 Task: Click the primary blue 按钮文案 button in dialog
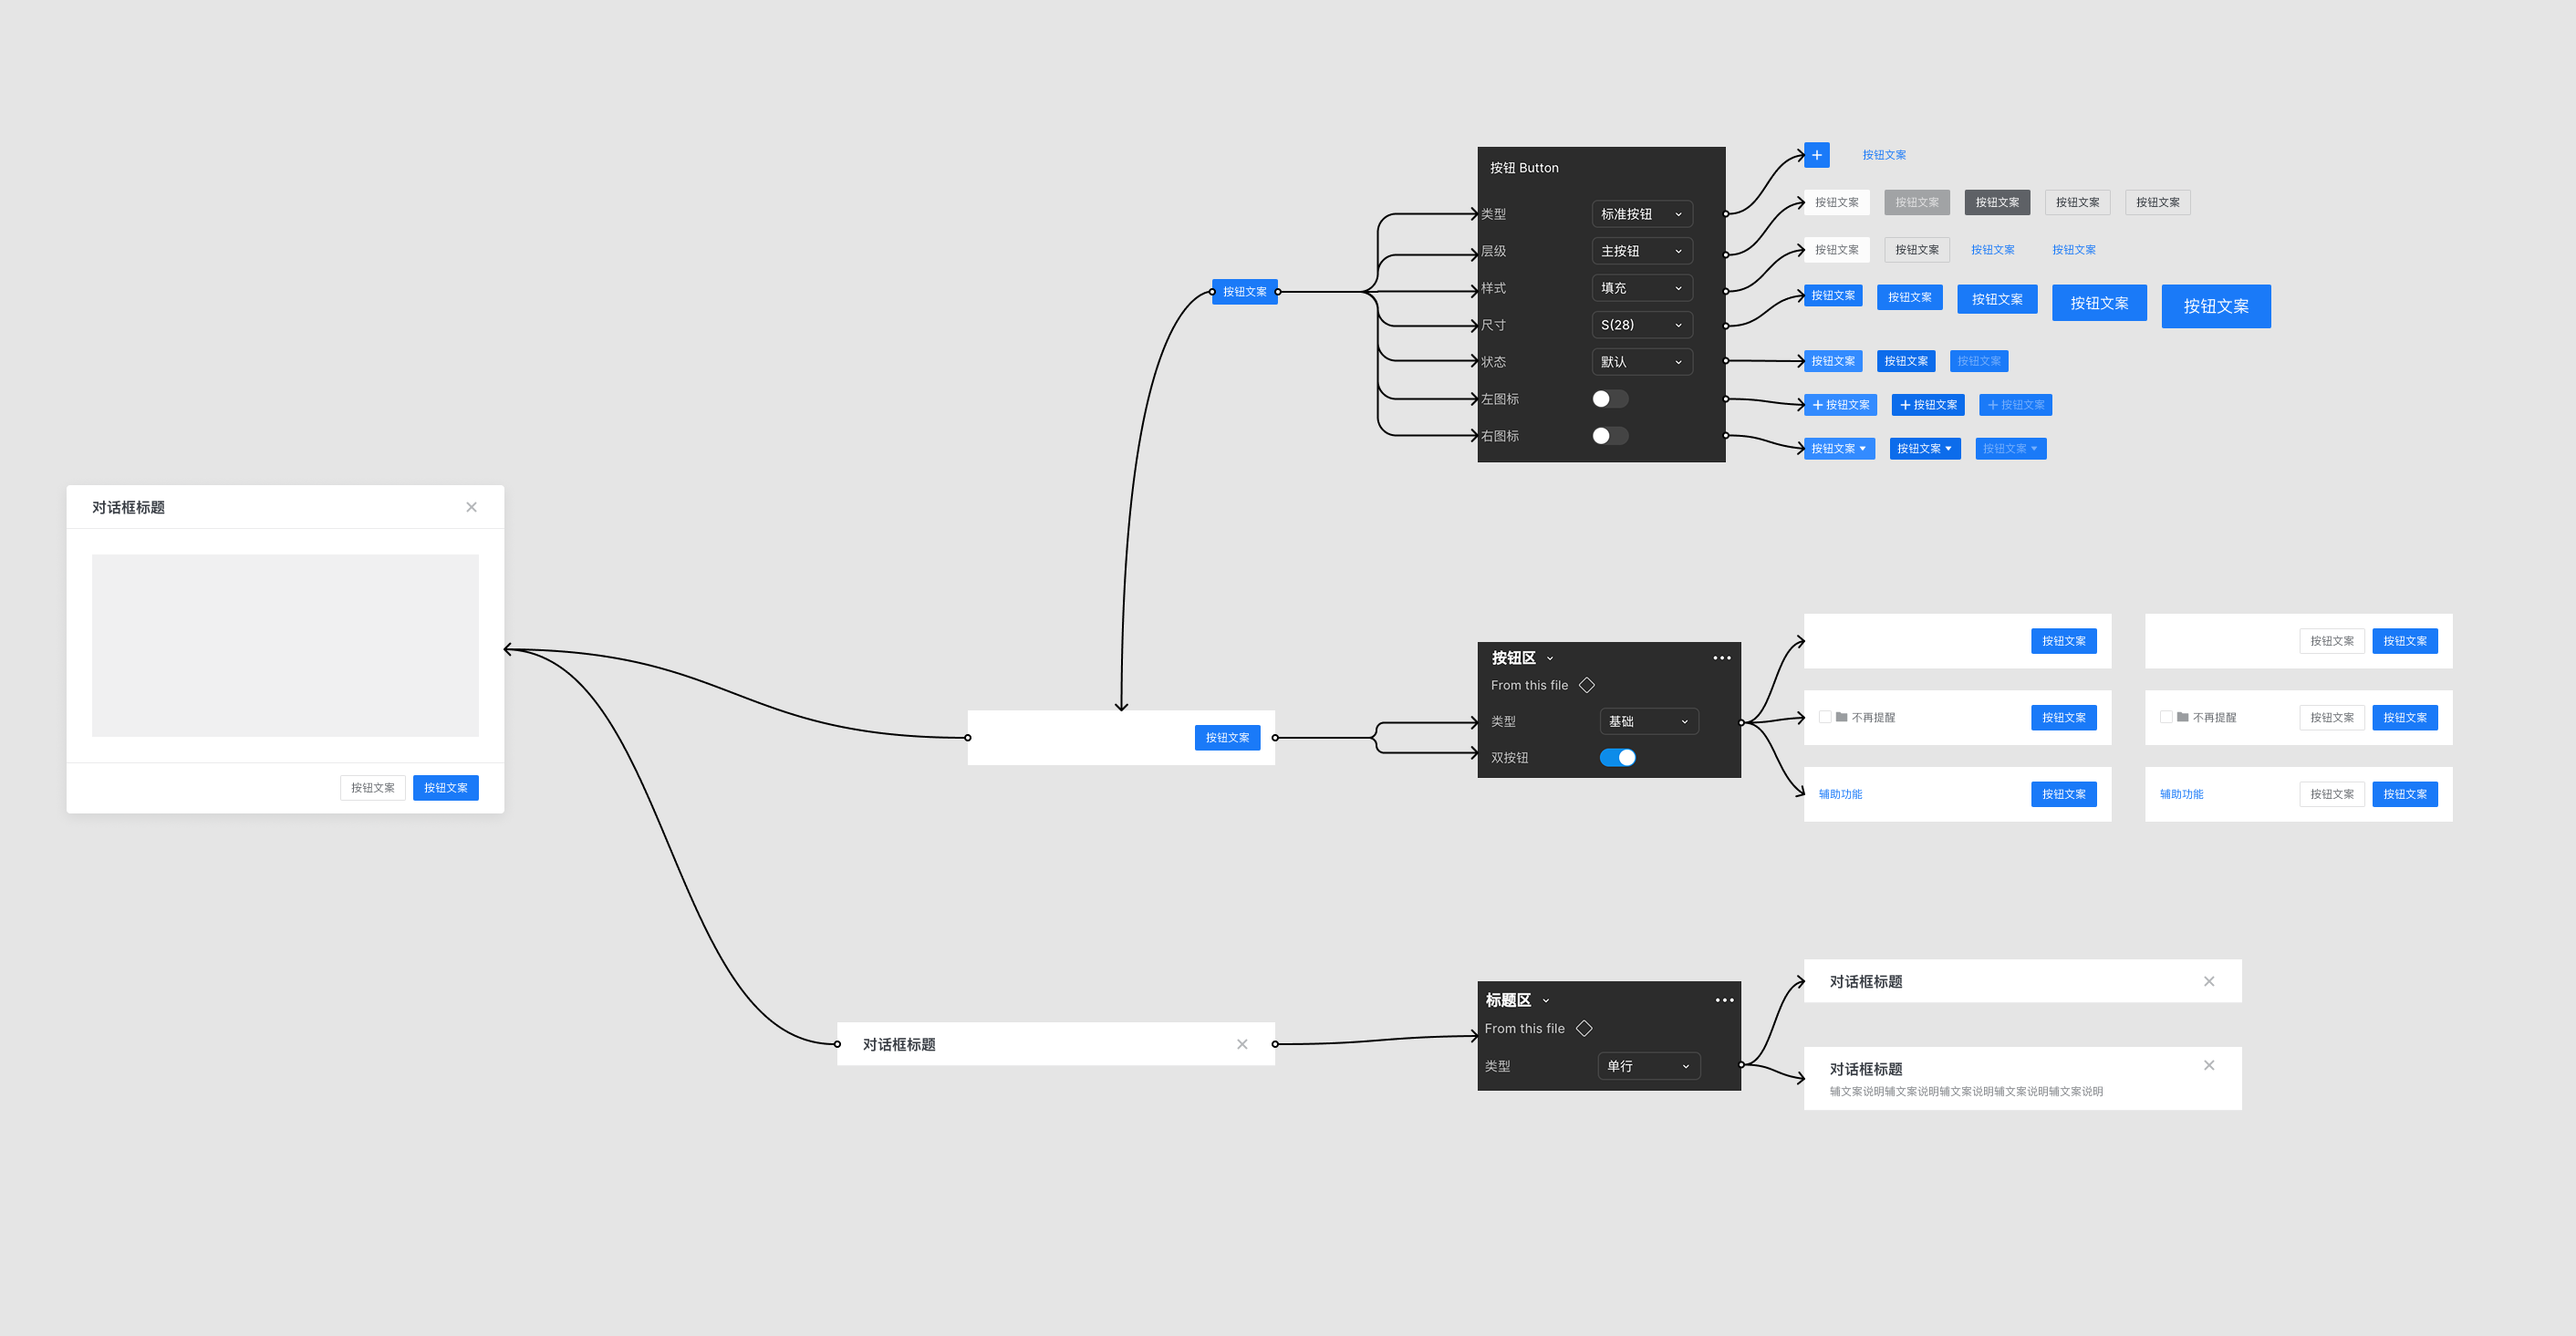445,788
